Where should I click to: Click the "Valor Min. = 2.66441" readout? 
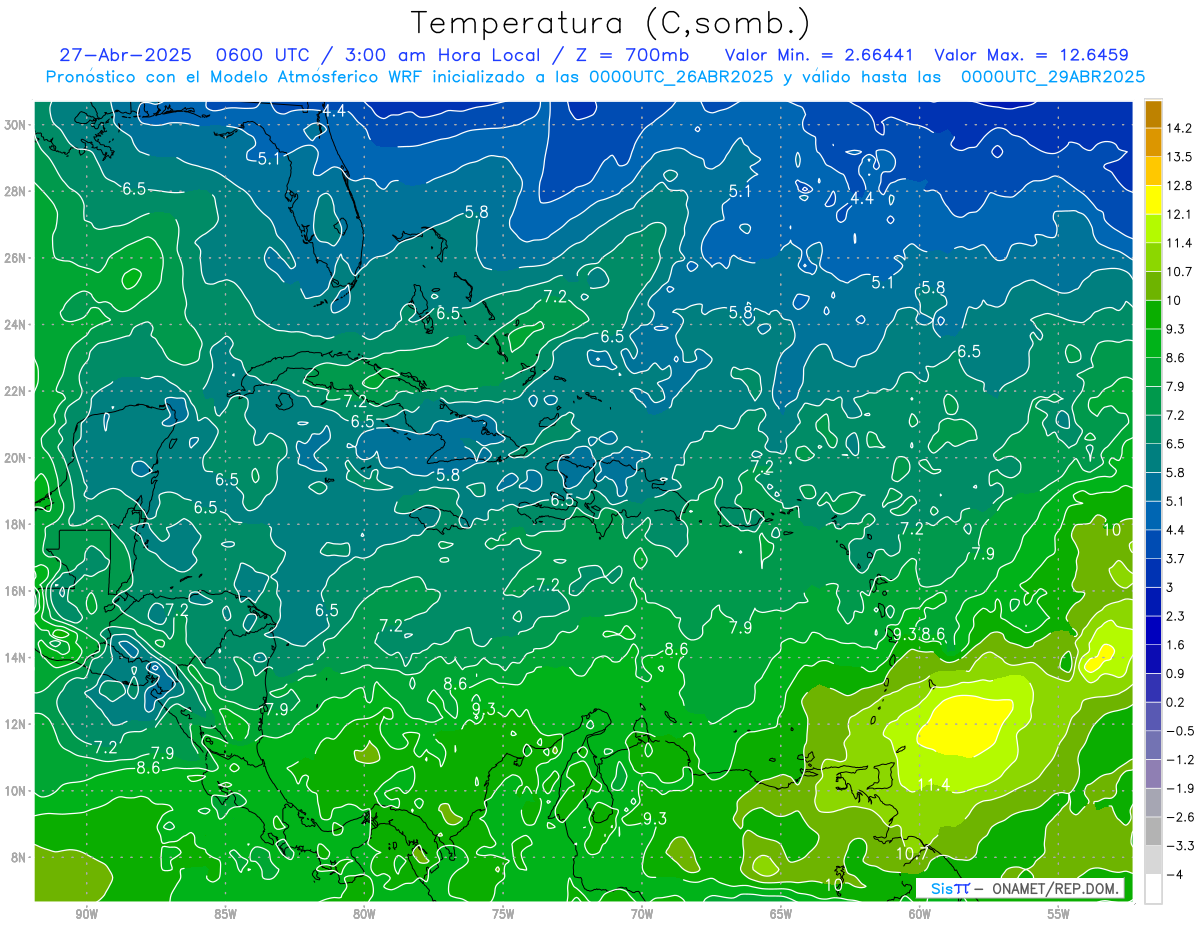(x=817, y=54)
